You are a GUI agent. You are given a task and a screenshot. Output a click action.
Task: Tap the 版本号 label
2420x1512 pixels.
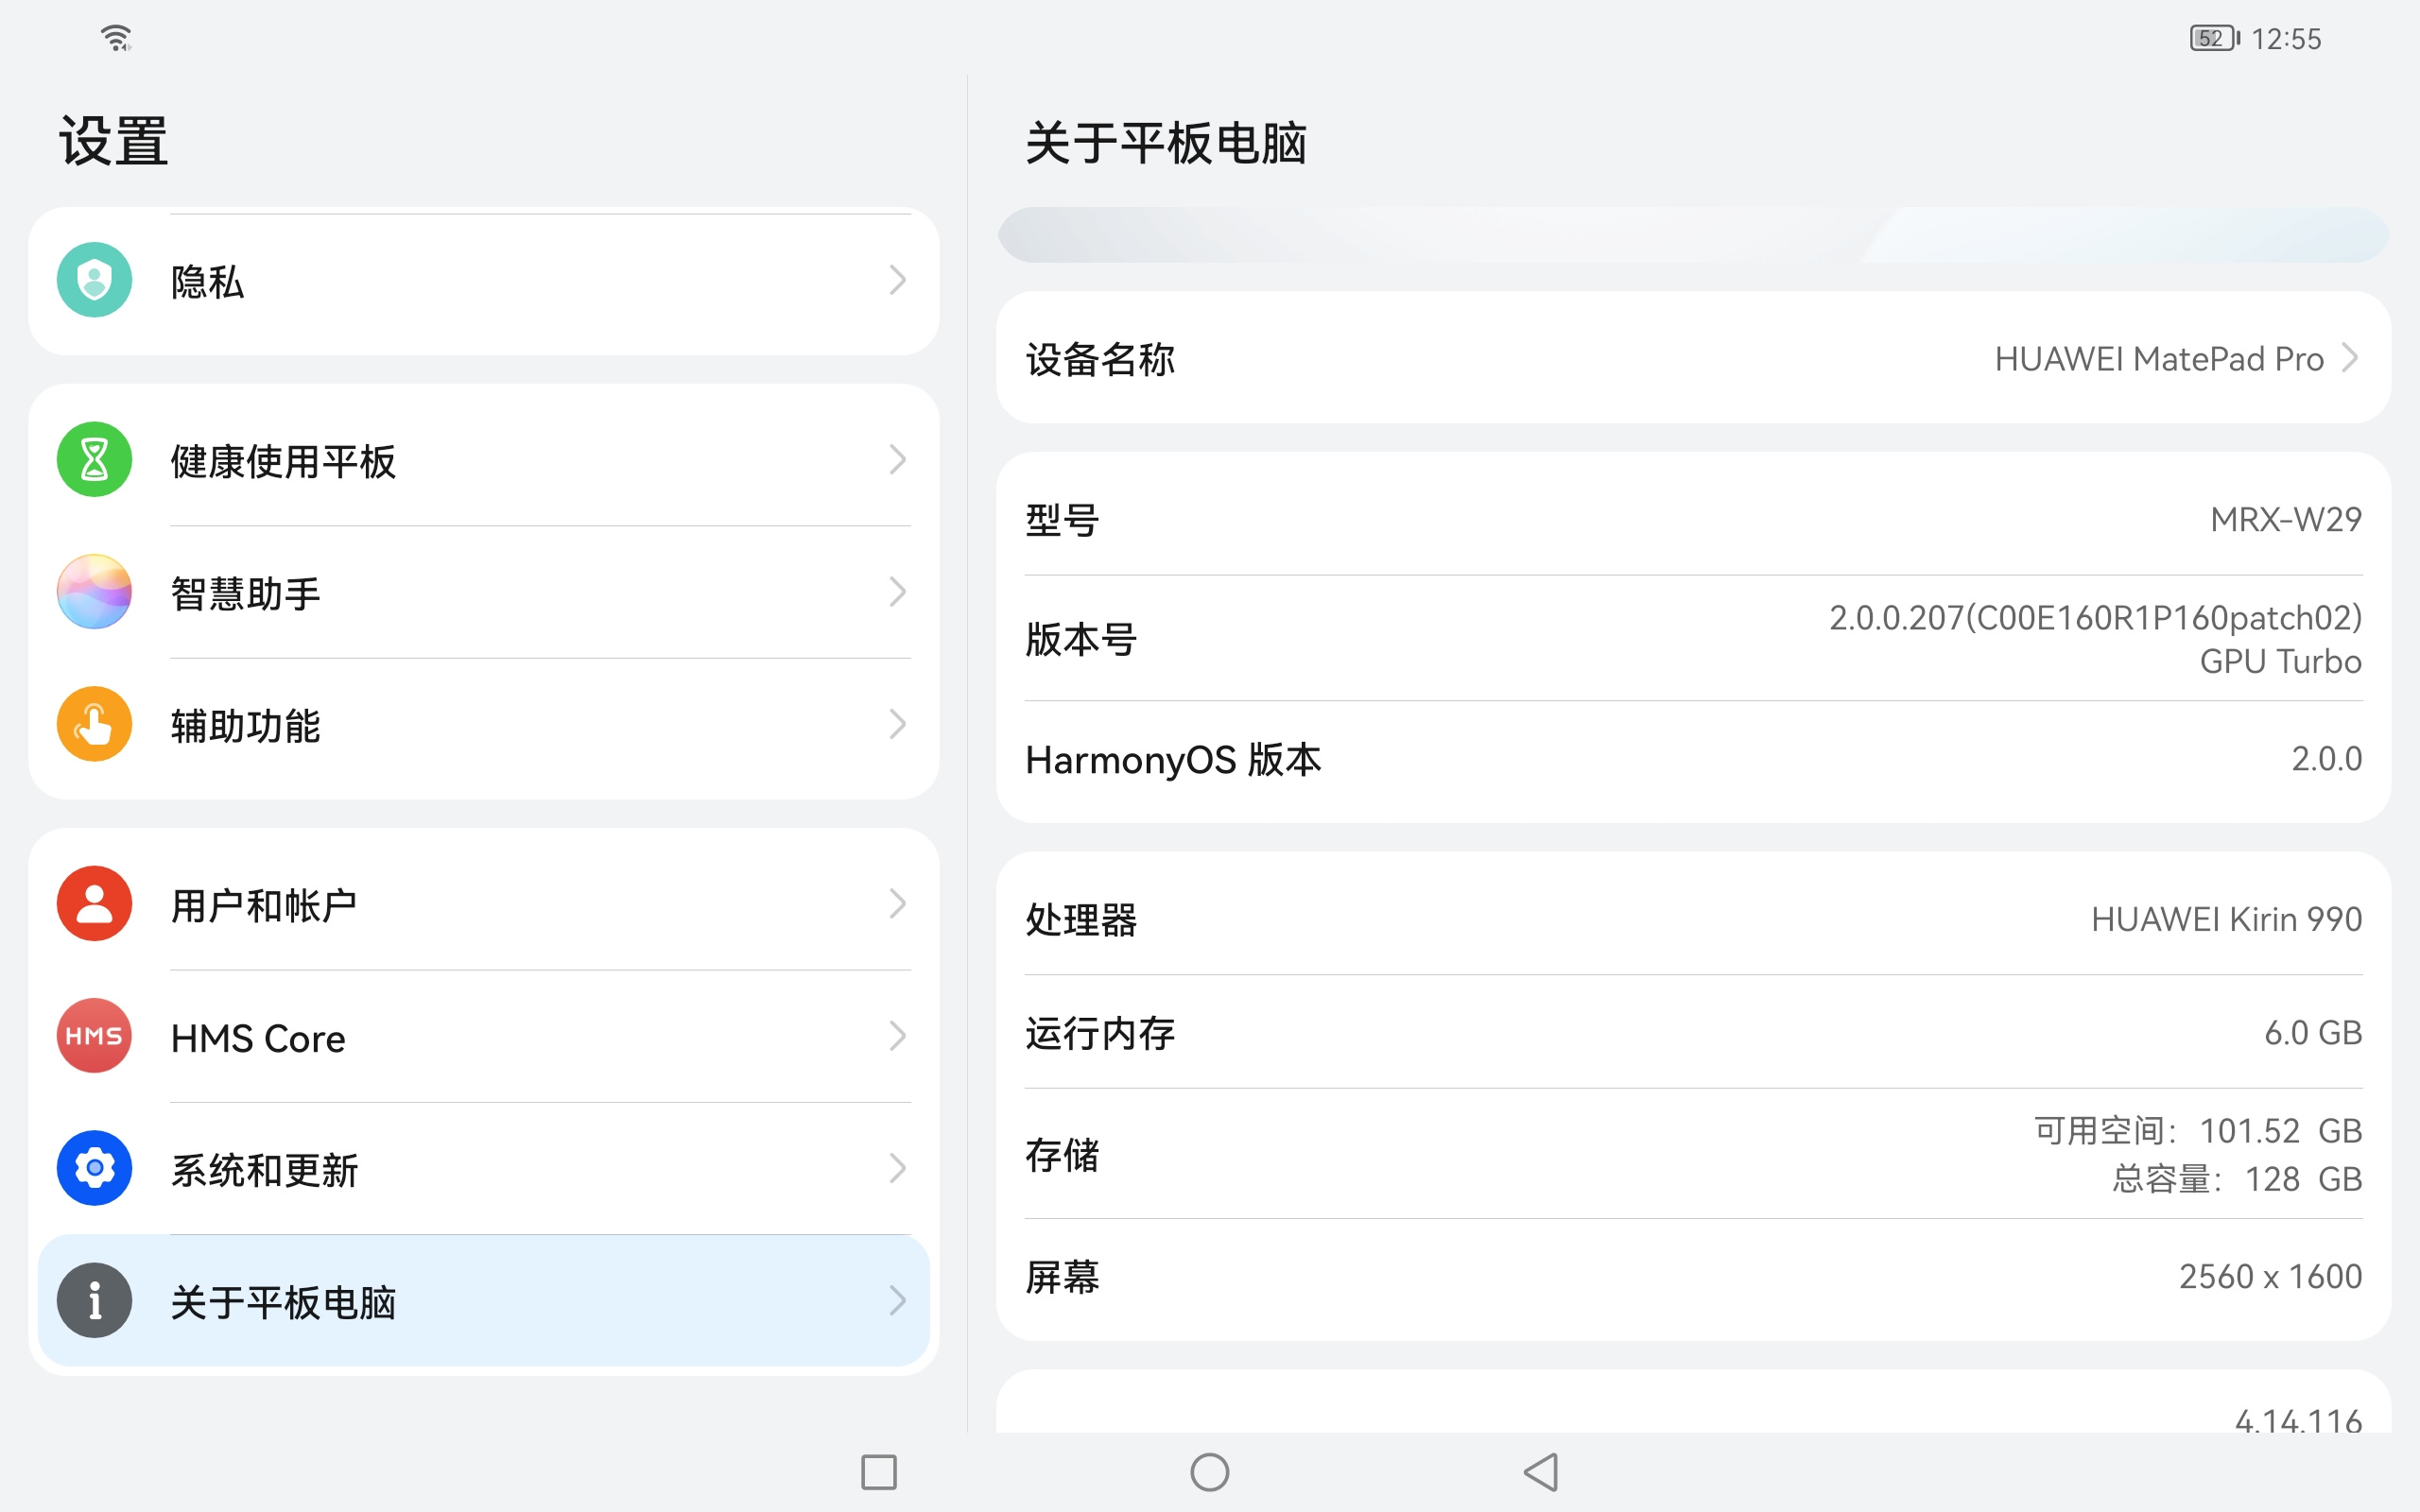tap(1081, 639)
